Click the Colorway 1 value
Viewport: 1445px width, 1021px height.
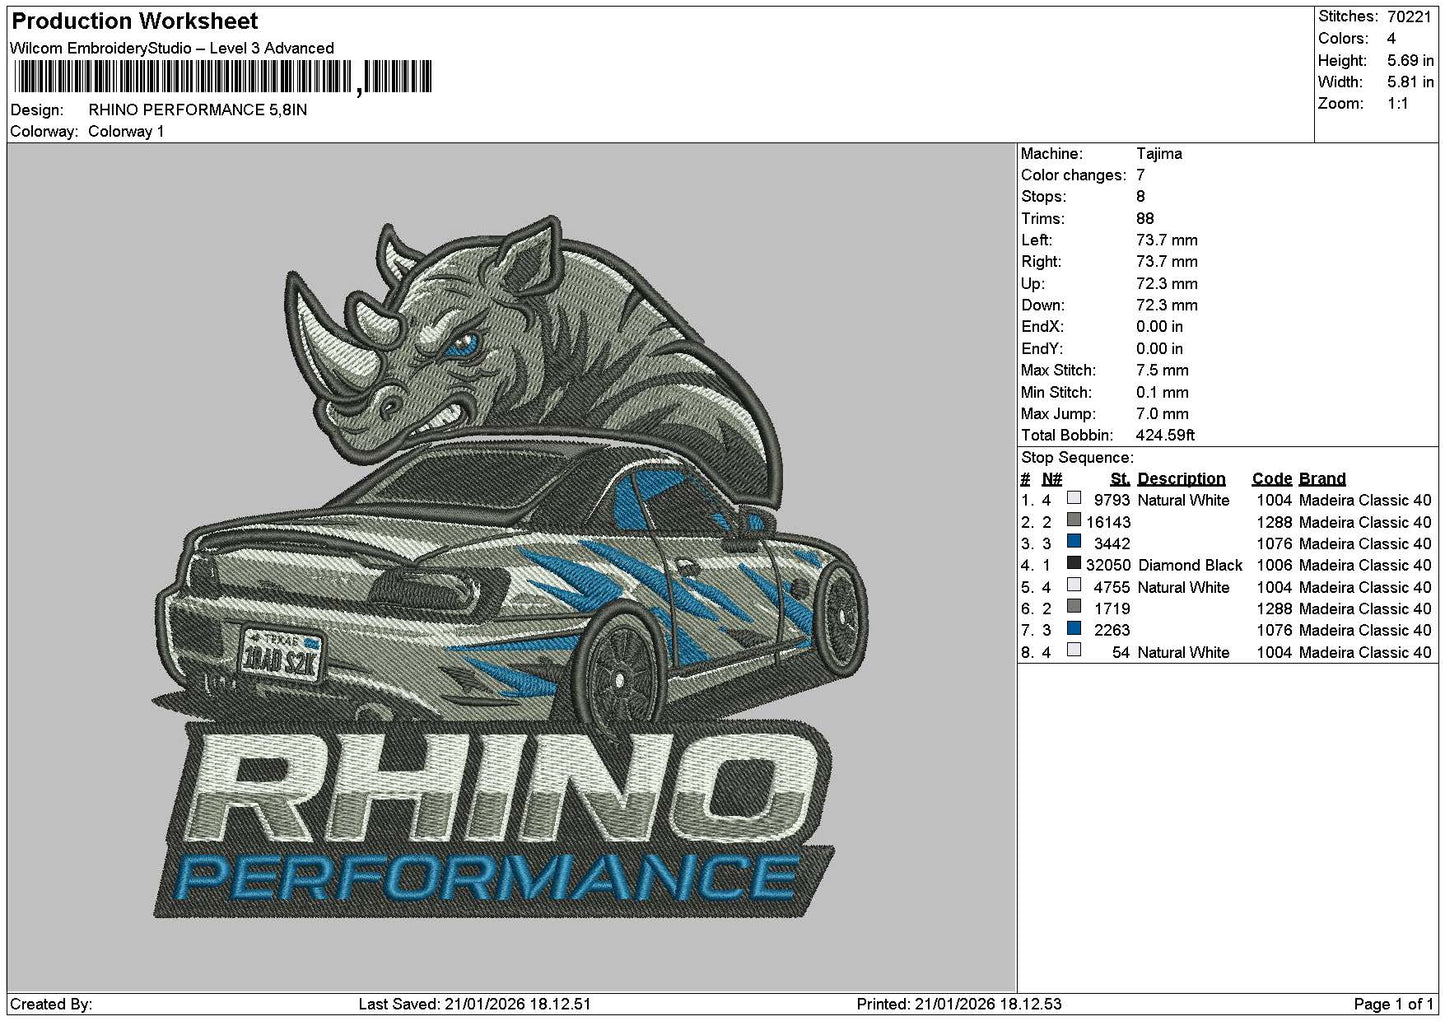click(126, 132)
